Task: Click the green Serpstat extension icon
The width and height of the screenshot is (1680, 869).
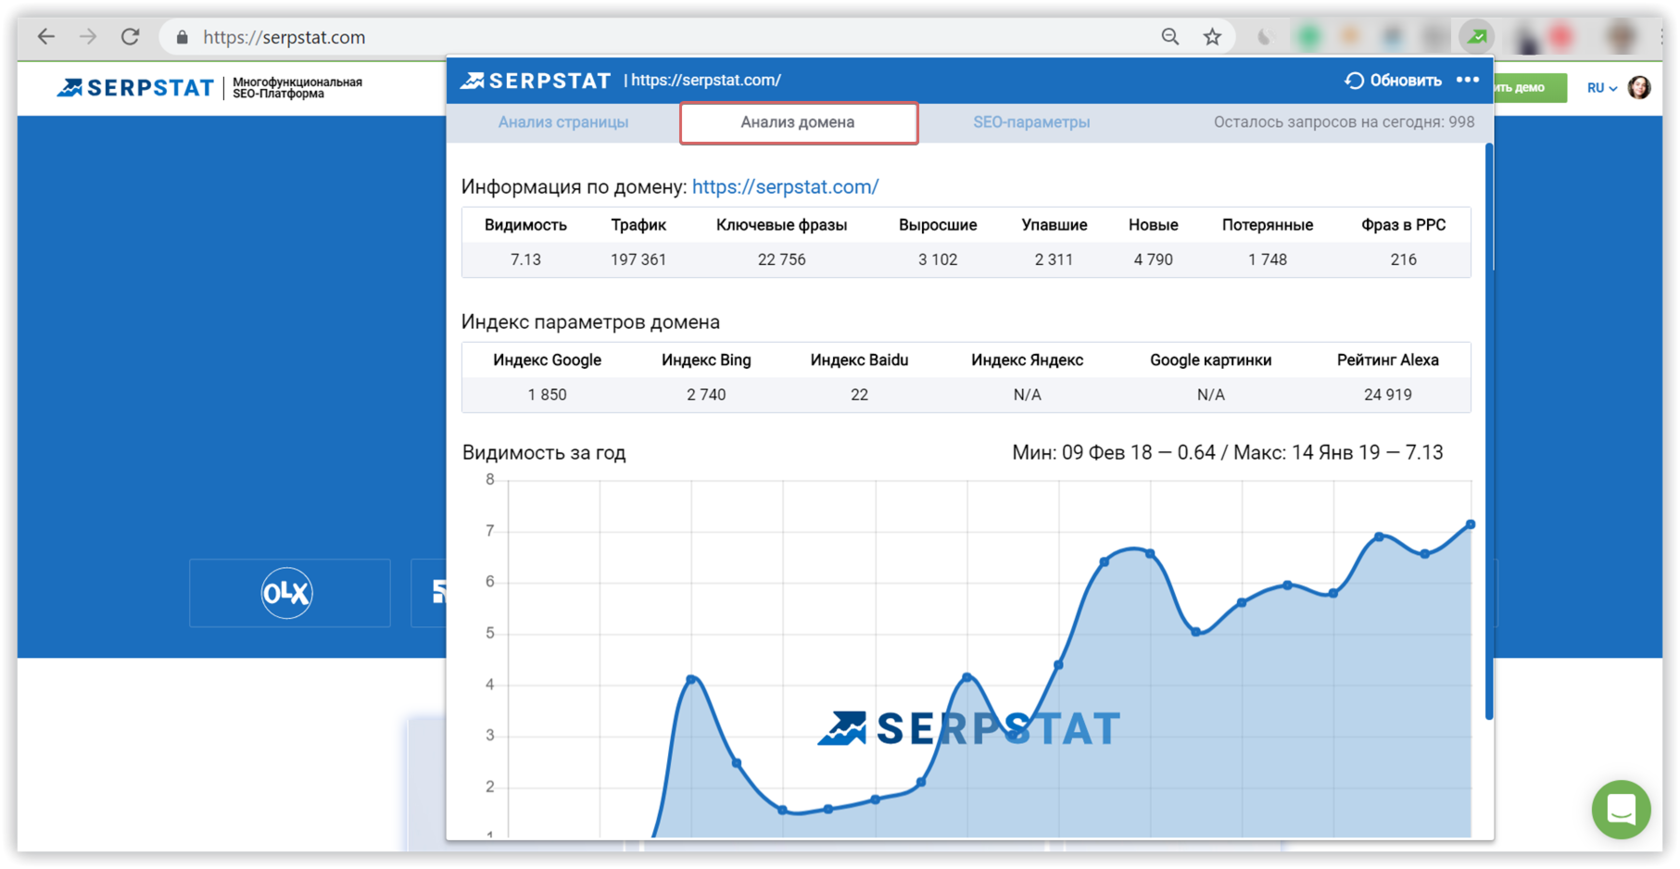Action: point(1476,37)
